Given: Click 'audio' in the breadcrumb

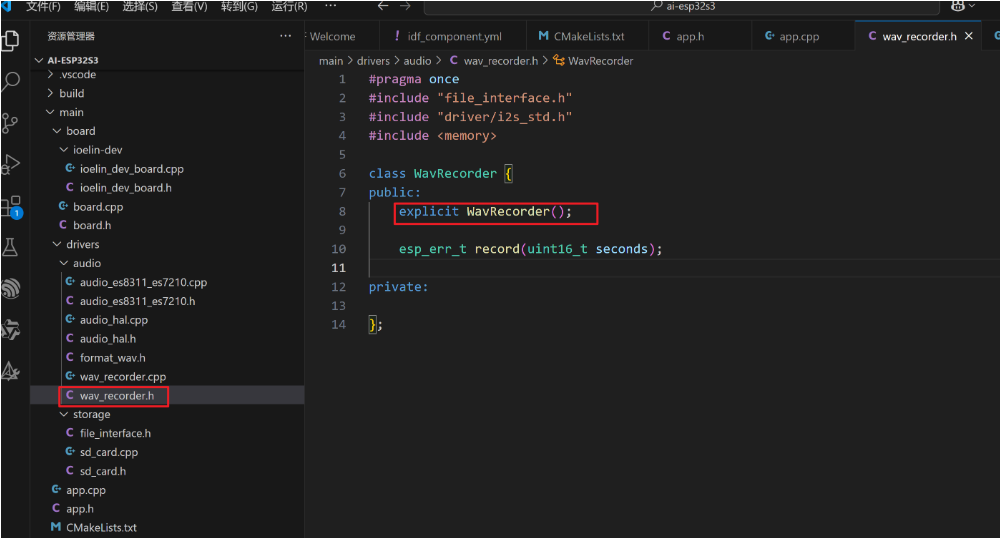Looking at the screenshot, I should [x=417, y=61].
